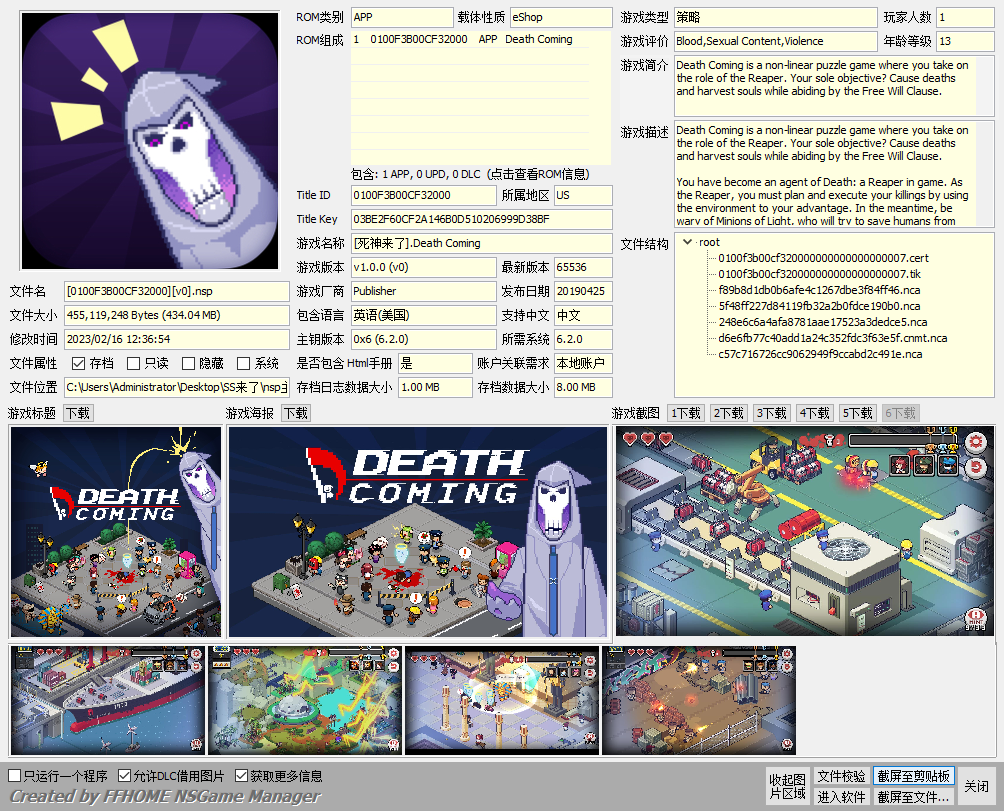The width and height of the screenshot is (1004, 811).
Task: Toggle the 系统 system attribute checkbox
Action: click(x=243, y=364)
